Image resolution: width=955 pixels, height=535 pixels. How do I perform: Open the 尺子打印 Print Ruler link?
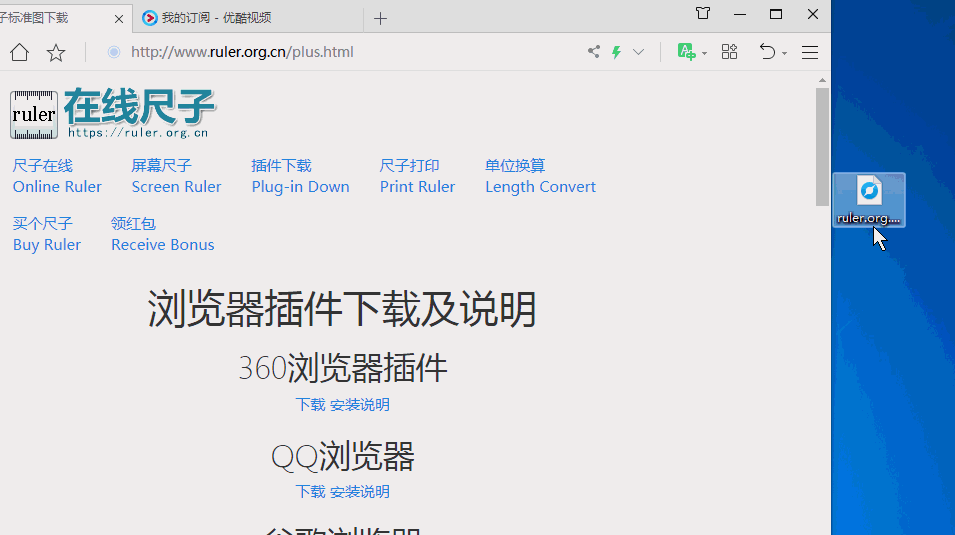pyautogui.click(x=417, y=176)
